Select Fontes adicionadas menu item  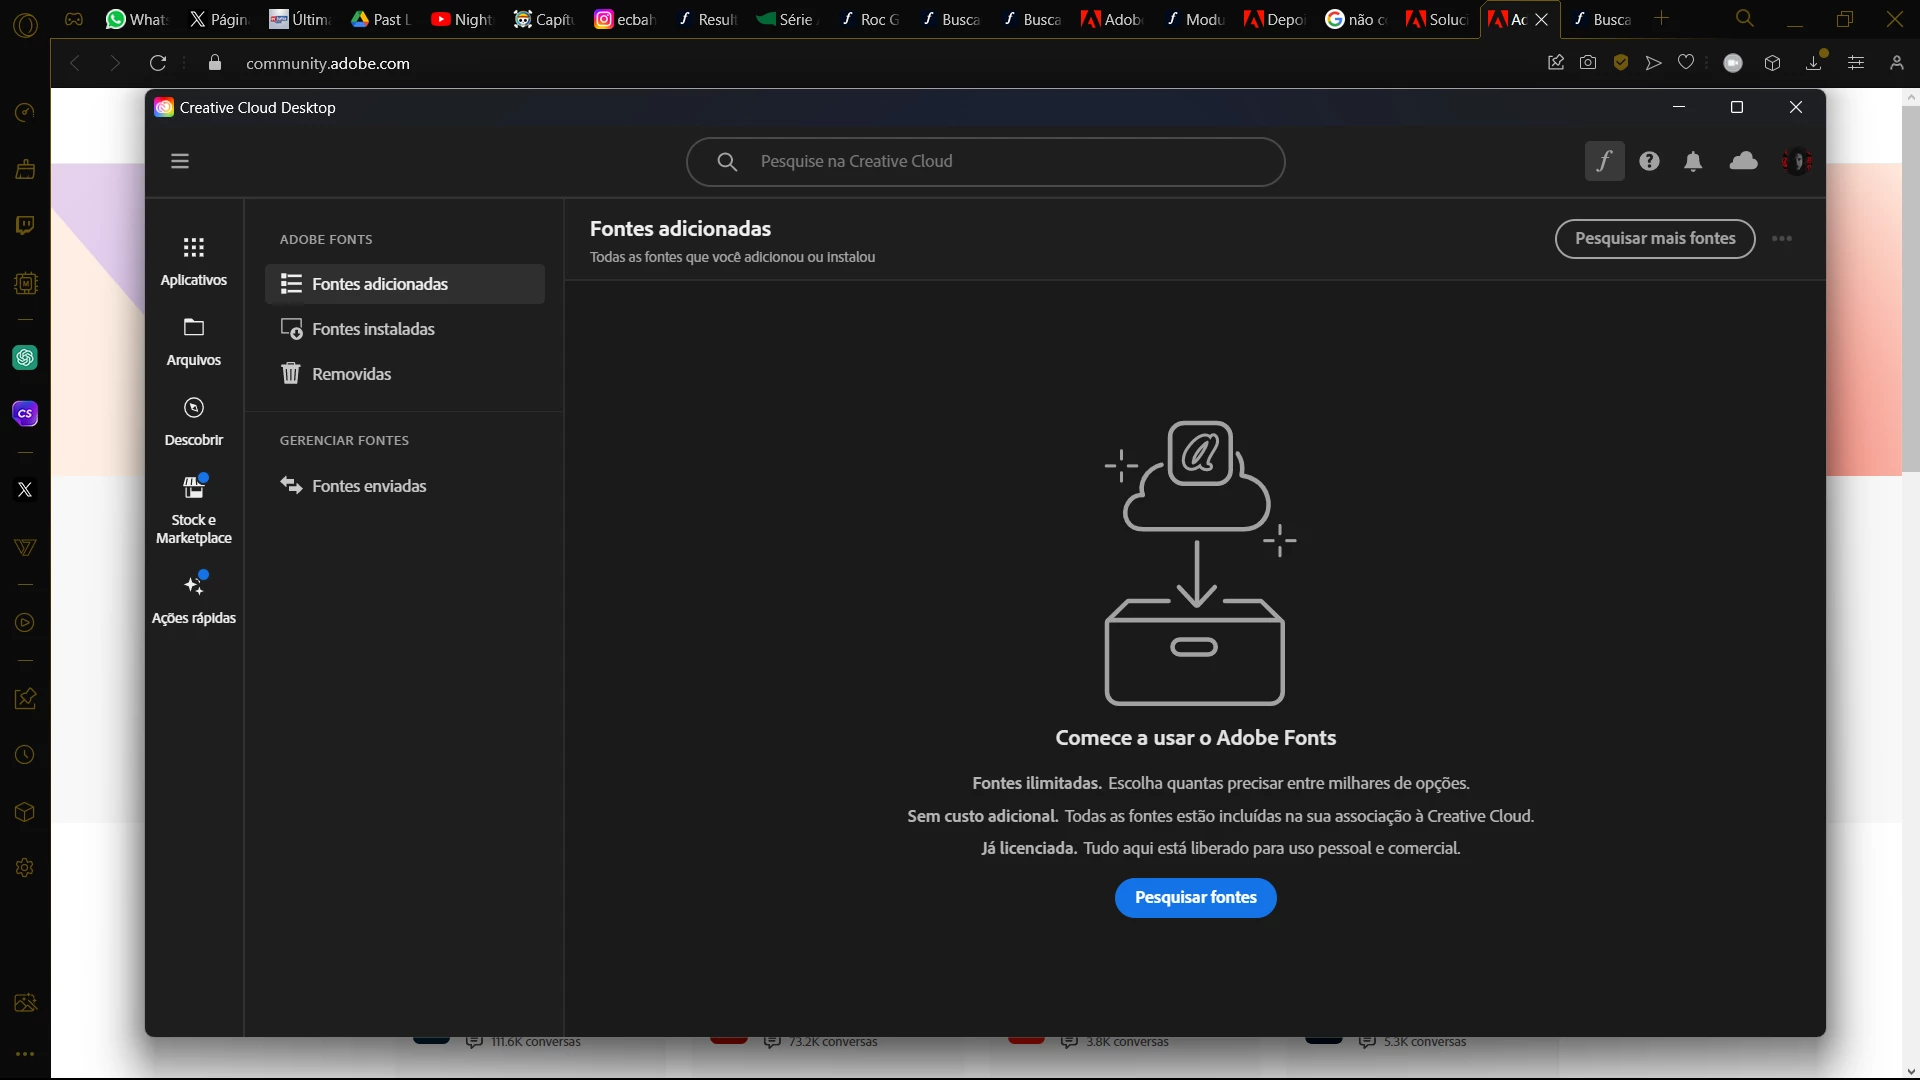coord(380,284)
